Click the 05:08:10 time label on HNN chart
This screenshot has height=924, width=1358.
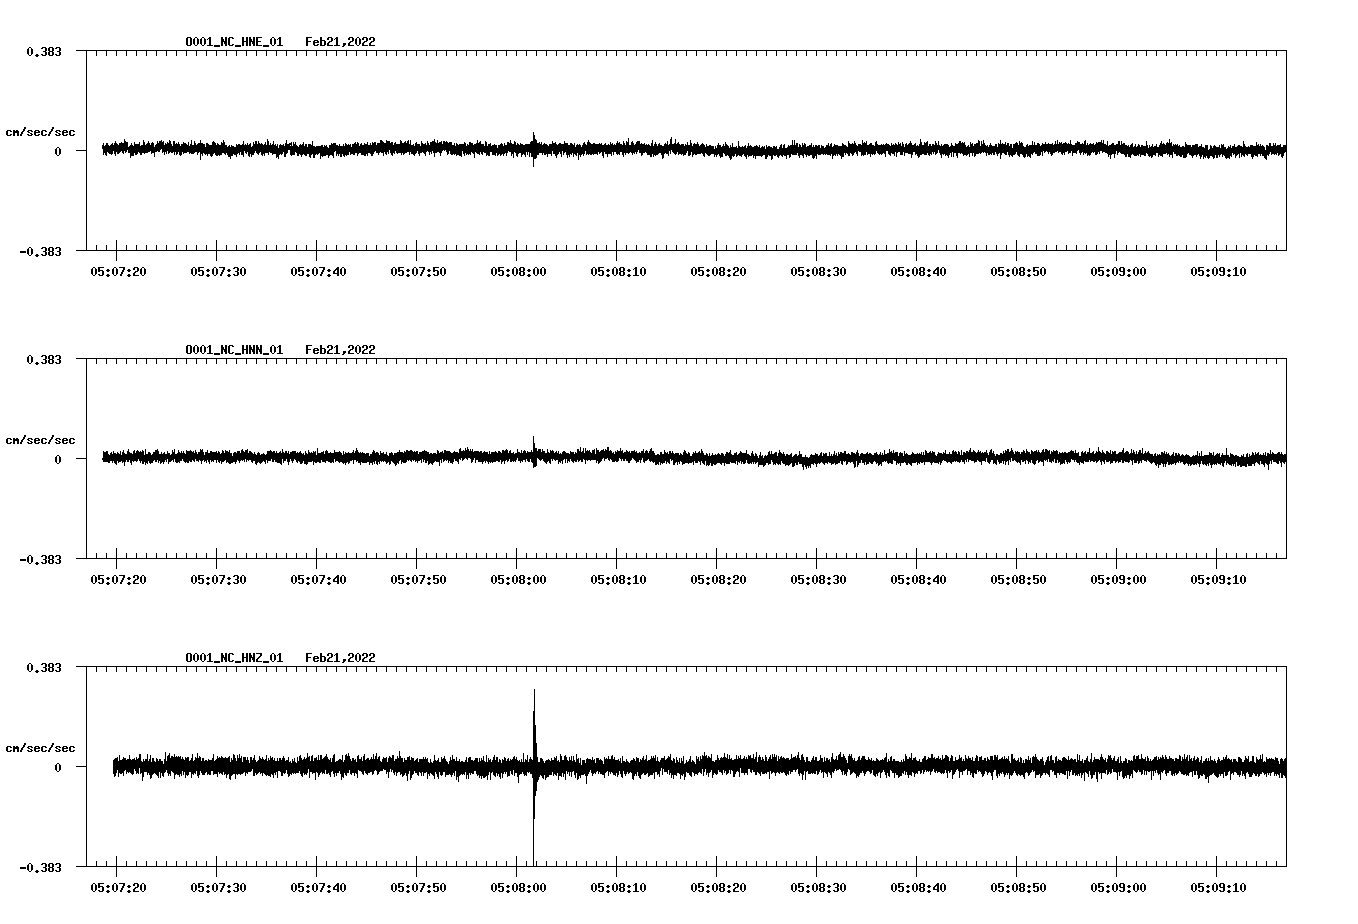[618, 579]
